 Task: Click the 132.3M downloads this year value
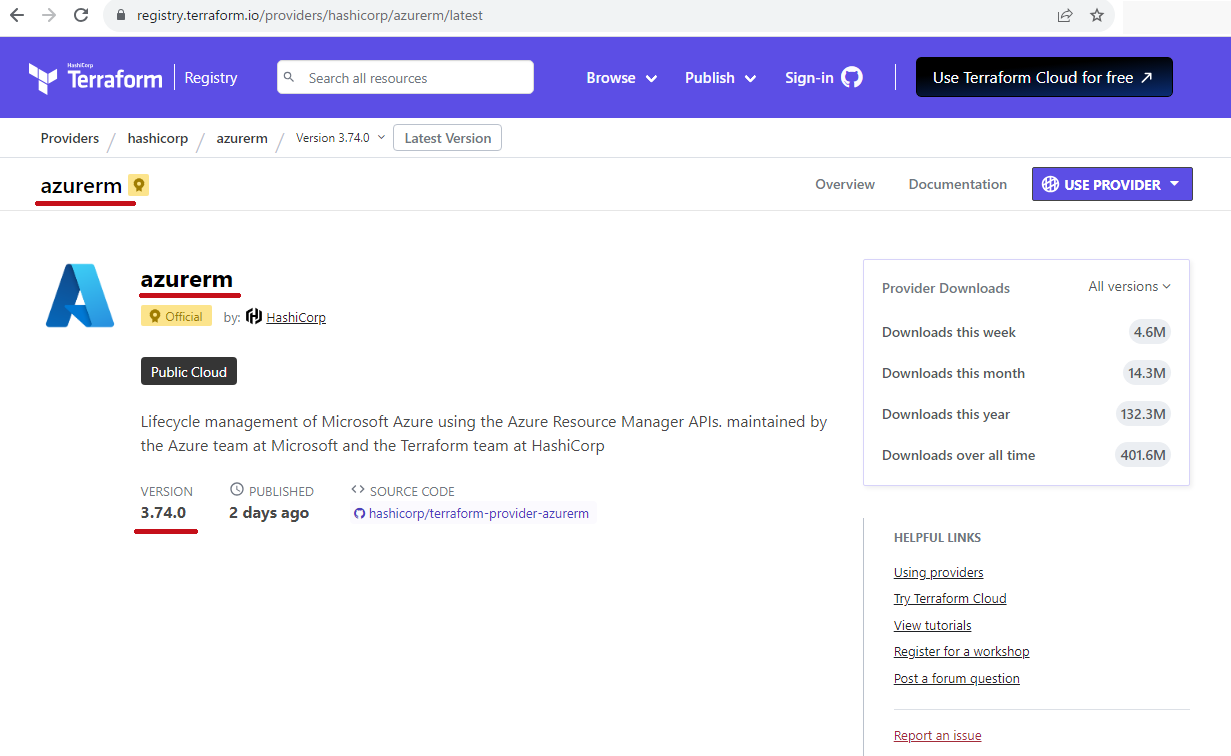click(x=1144, y=414)
